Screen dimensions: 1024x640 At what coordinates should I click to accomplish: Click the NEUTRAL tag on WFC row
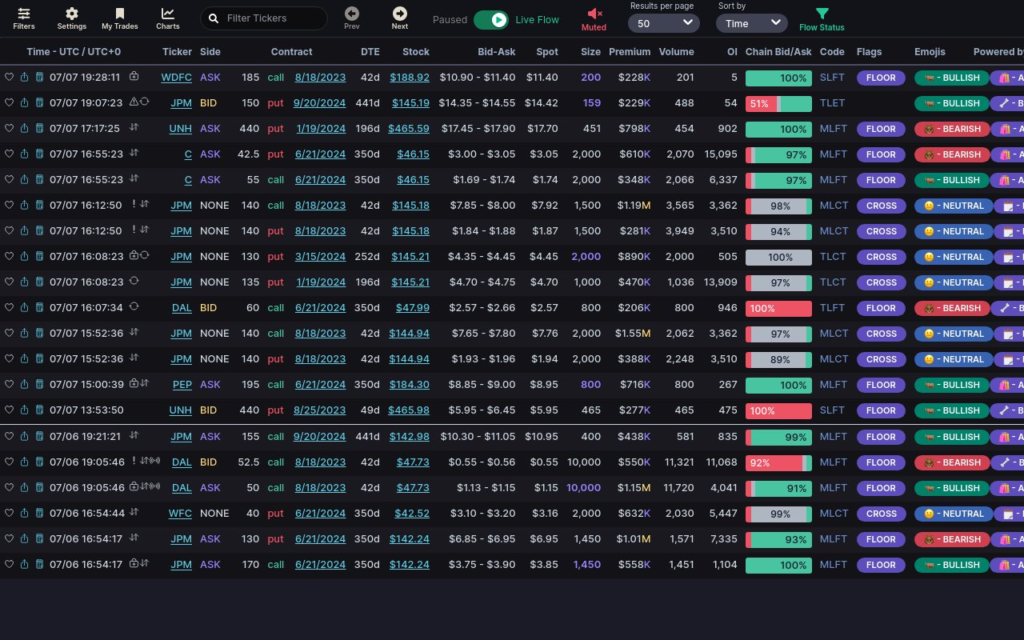pos(954,514)
